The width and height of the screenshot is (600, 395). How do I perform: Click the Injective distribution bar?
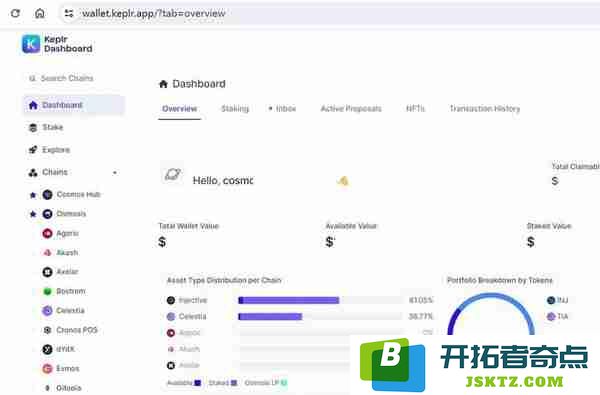289,300
